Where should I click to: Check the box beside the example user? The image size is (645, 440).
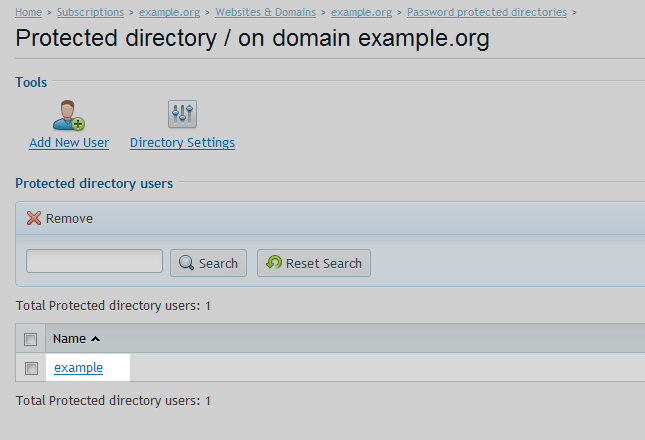(x=31, y=368)
